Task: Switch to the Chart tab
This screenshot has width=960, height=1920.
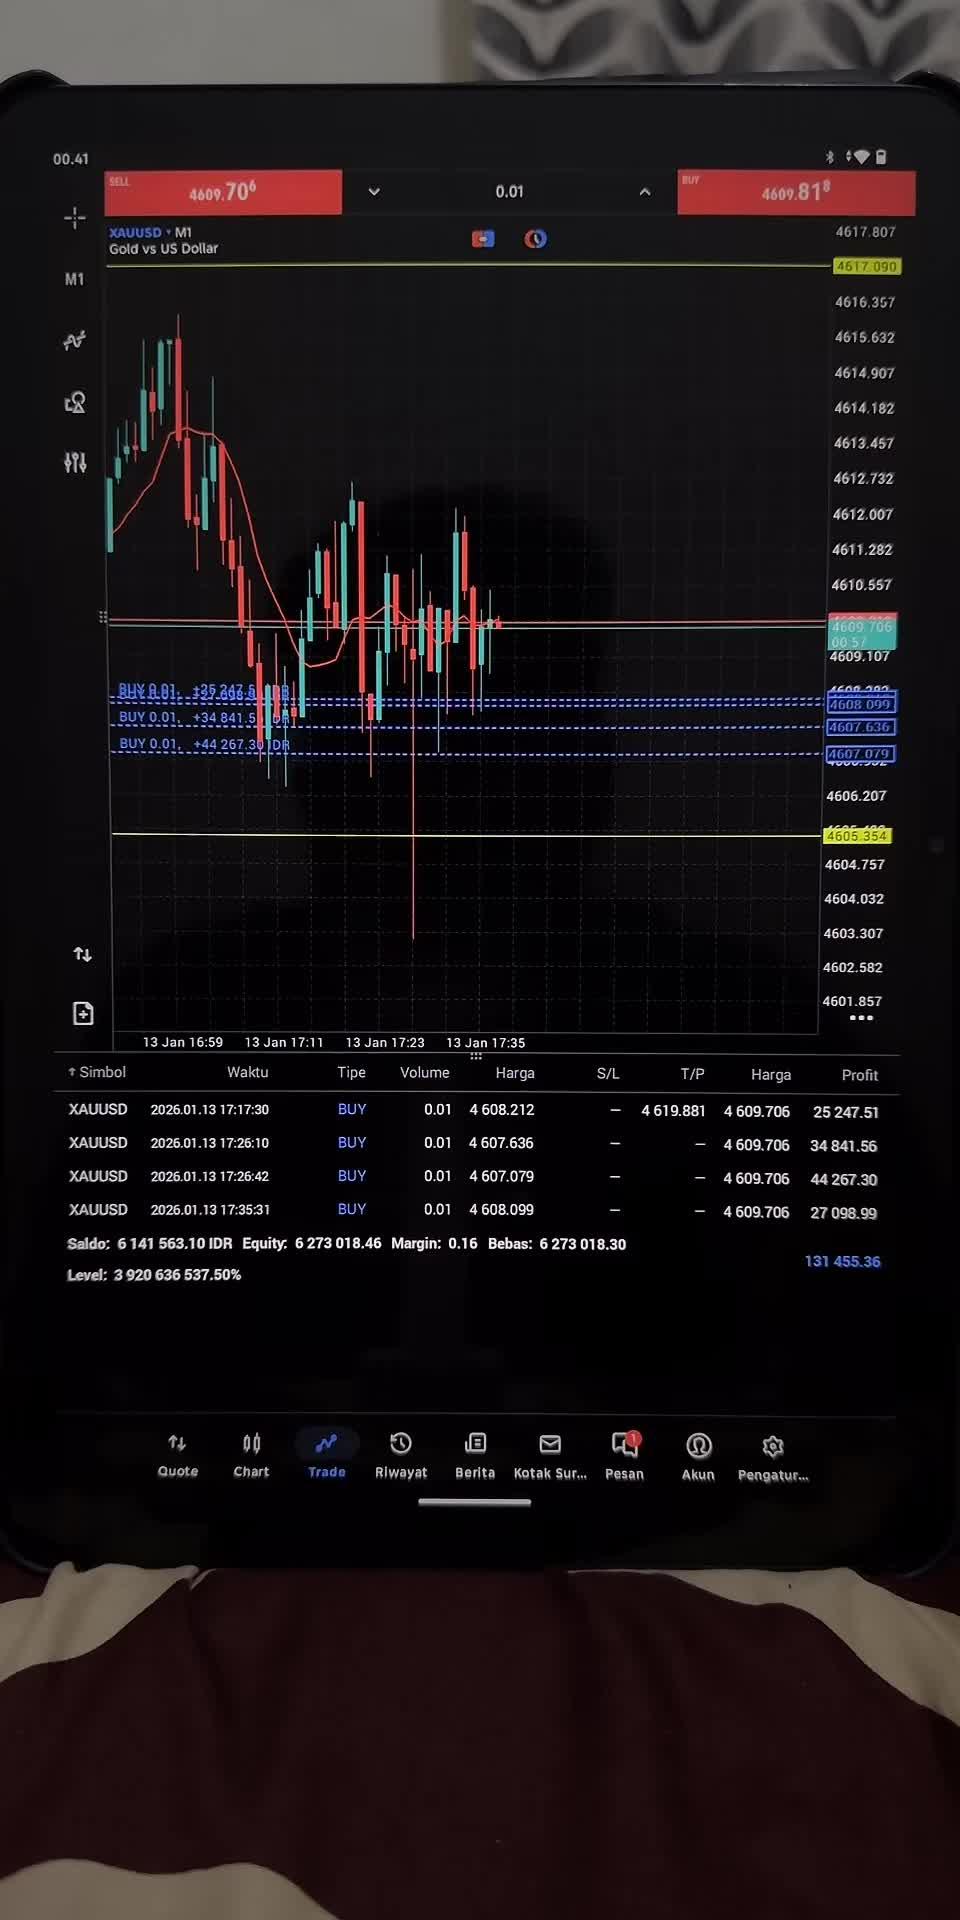Action: tap(251, 1455)
